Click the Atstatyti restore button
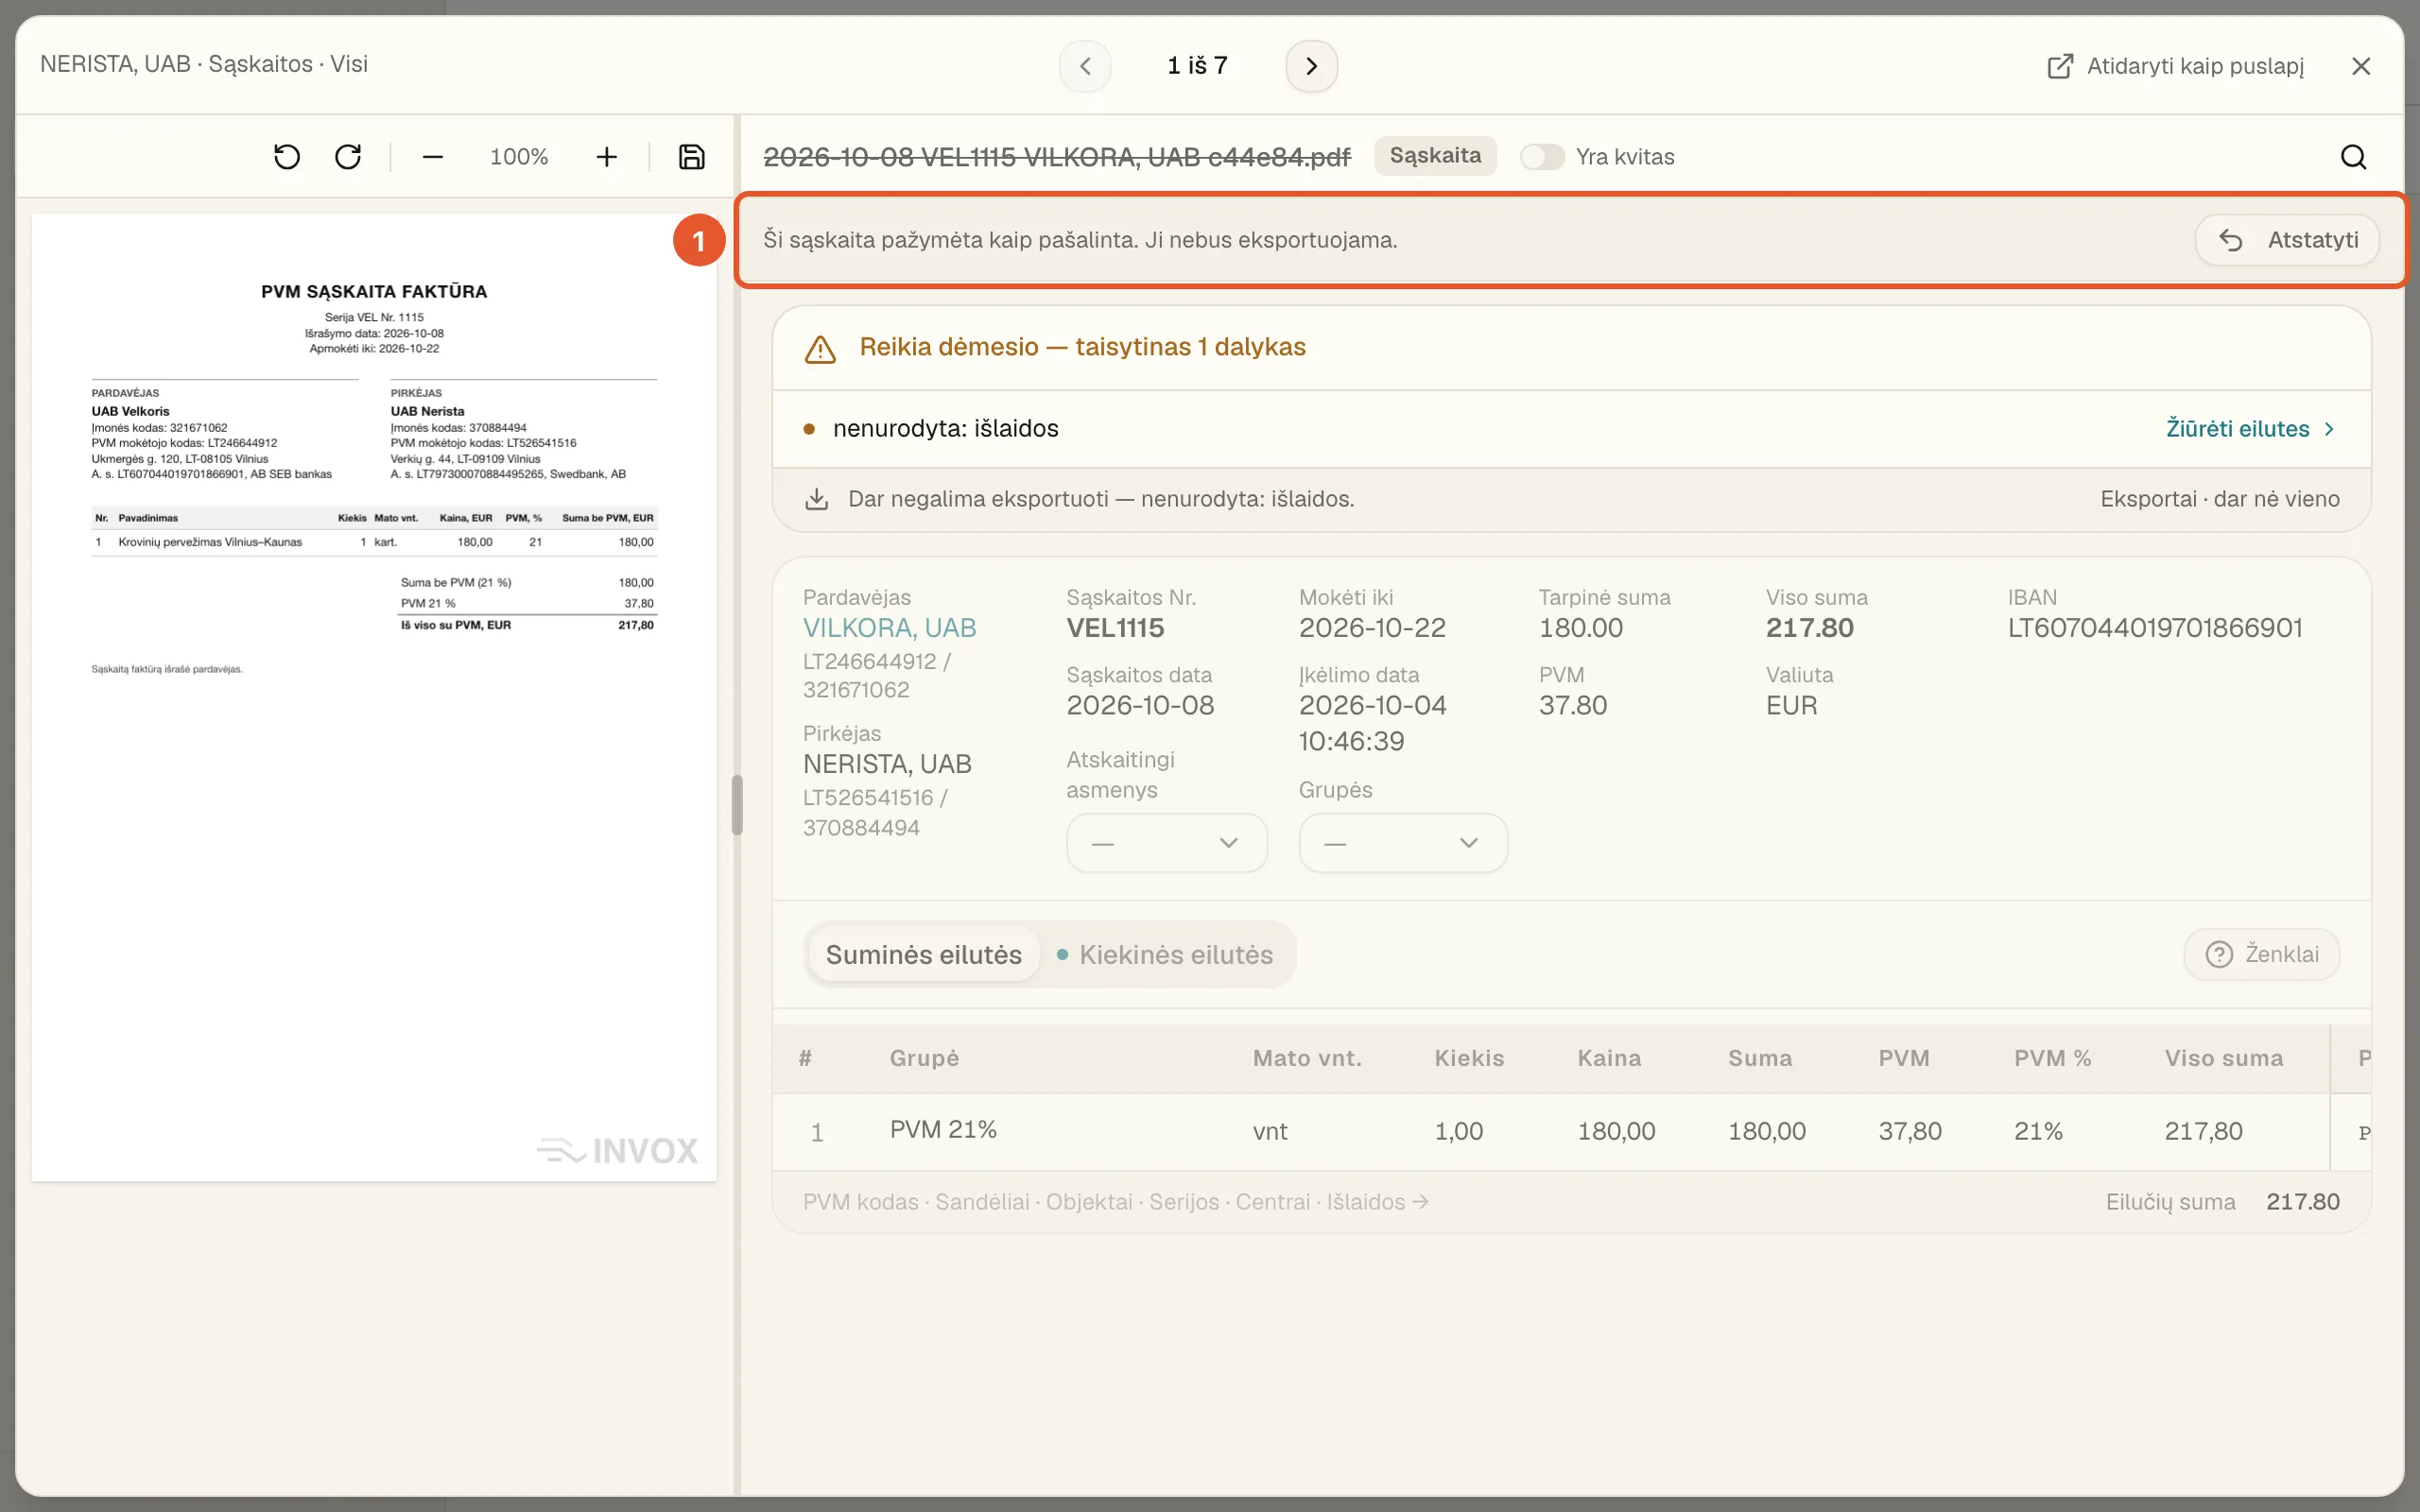The image size is (2420, 1512). coord(2287,240)
